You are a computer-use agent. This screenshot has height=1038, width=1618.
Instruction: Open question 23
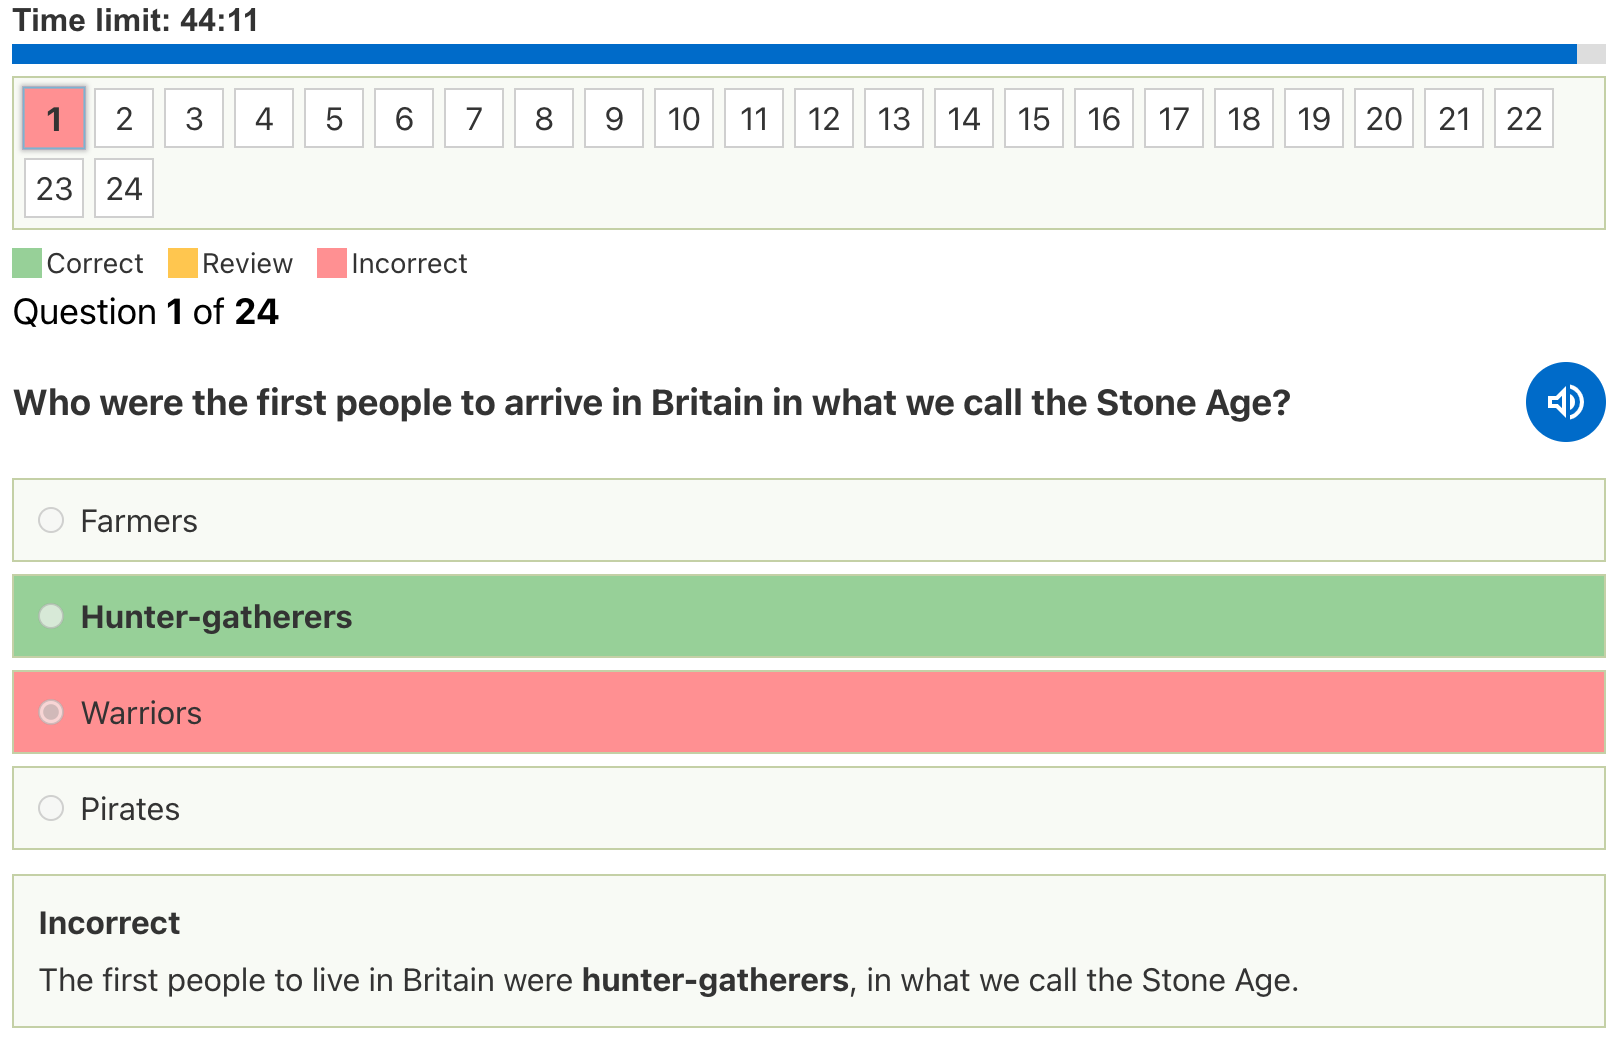54,189
